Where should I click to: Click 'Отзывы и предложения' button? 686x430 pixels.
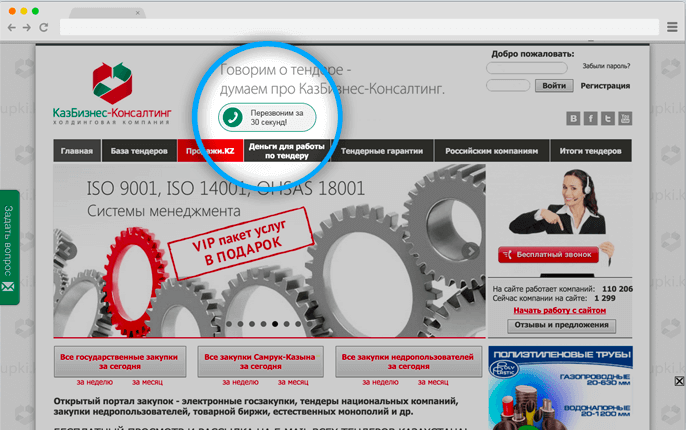561,325
